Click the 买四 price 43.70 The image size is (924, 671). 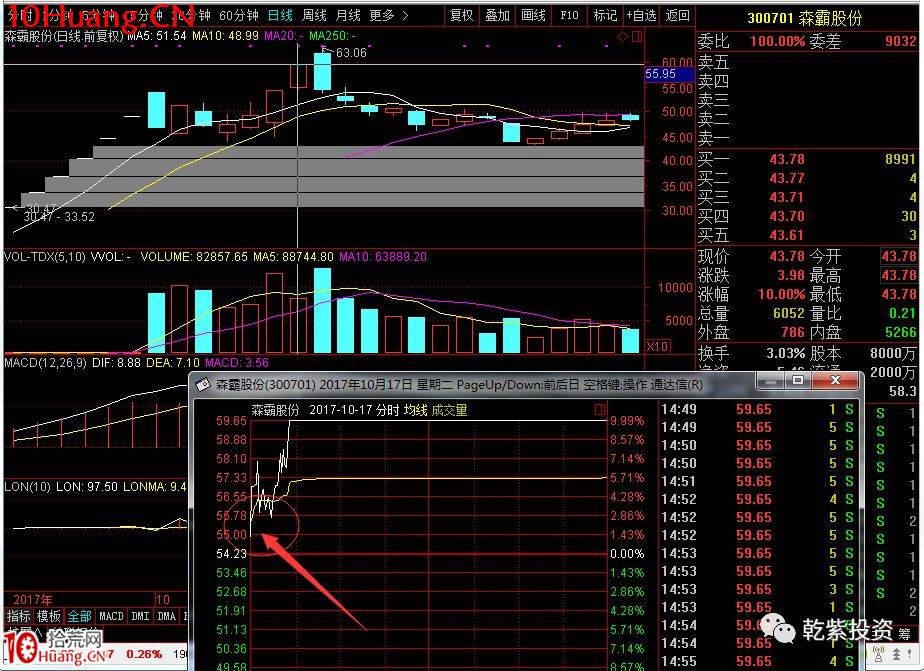[787, 216]
